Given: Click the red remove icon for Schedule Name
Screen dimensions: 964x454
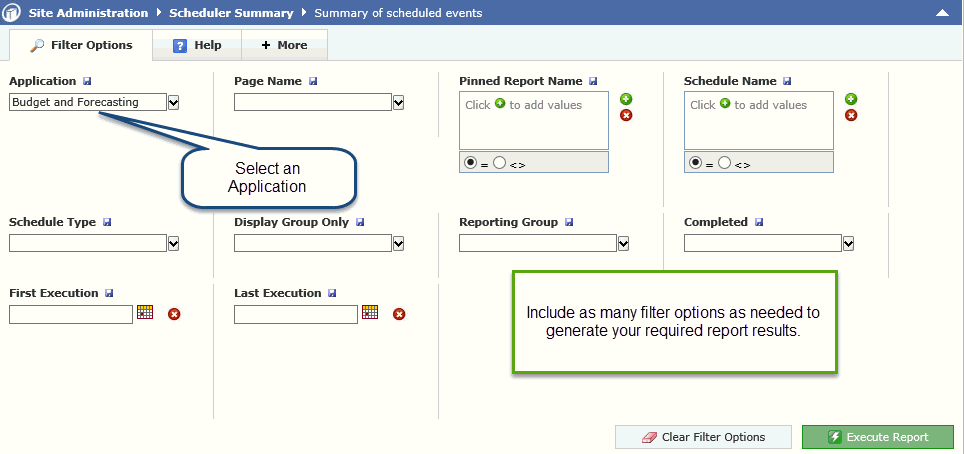Looking at the screenshot, I should tap(851, 115).
